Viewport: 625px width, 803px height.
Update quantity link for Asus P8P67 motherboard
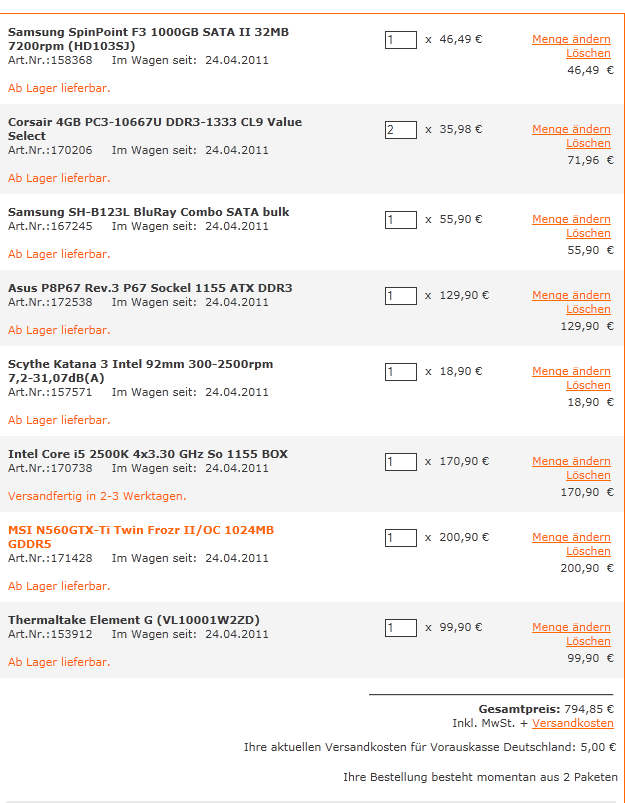(x=571, y=295)
